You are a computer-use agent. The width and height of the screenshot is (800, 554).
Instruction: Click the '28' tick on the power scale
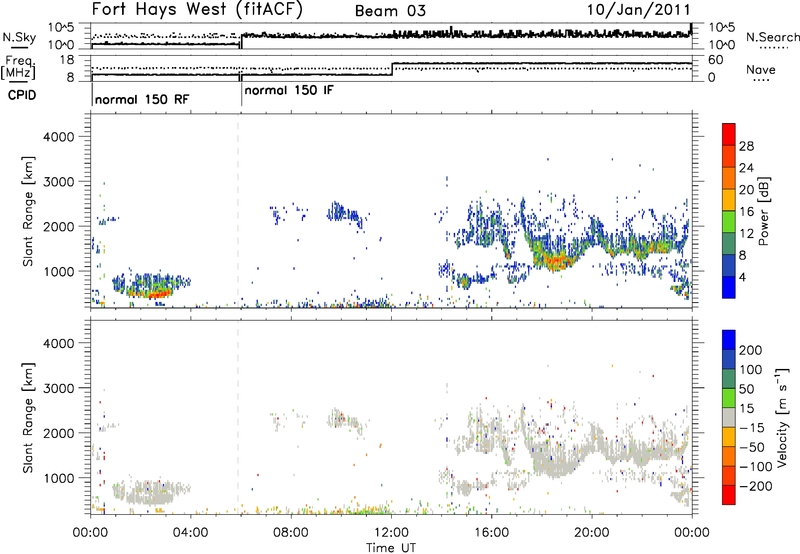pos(746,146)
